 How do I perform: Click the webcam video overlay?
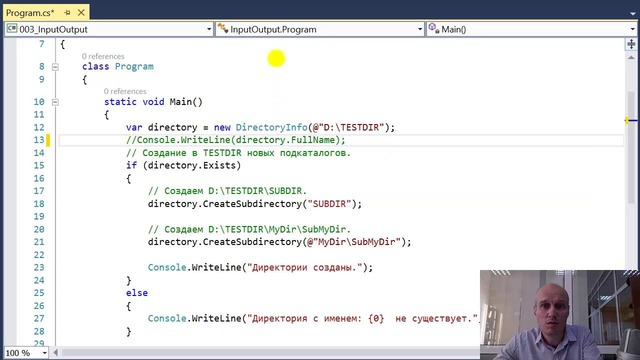point(560,315)
